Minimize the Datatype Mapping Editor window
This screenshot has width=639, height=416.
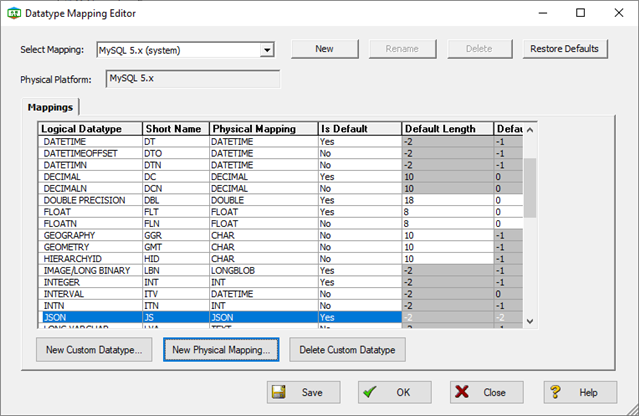point(543,13)
